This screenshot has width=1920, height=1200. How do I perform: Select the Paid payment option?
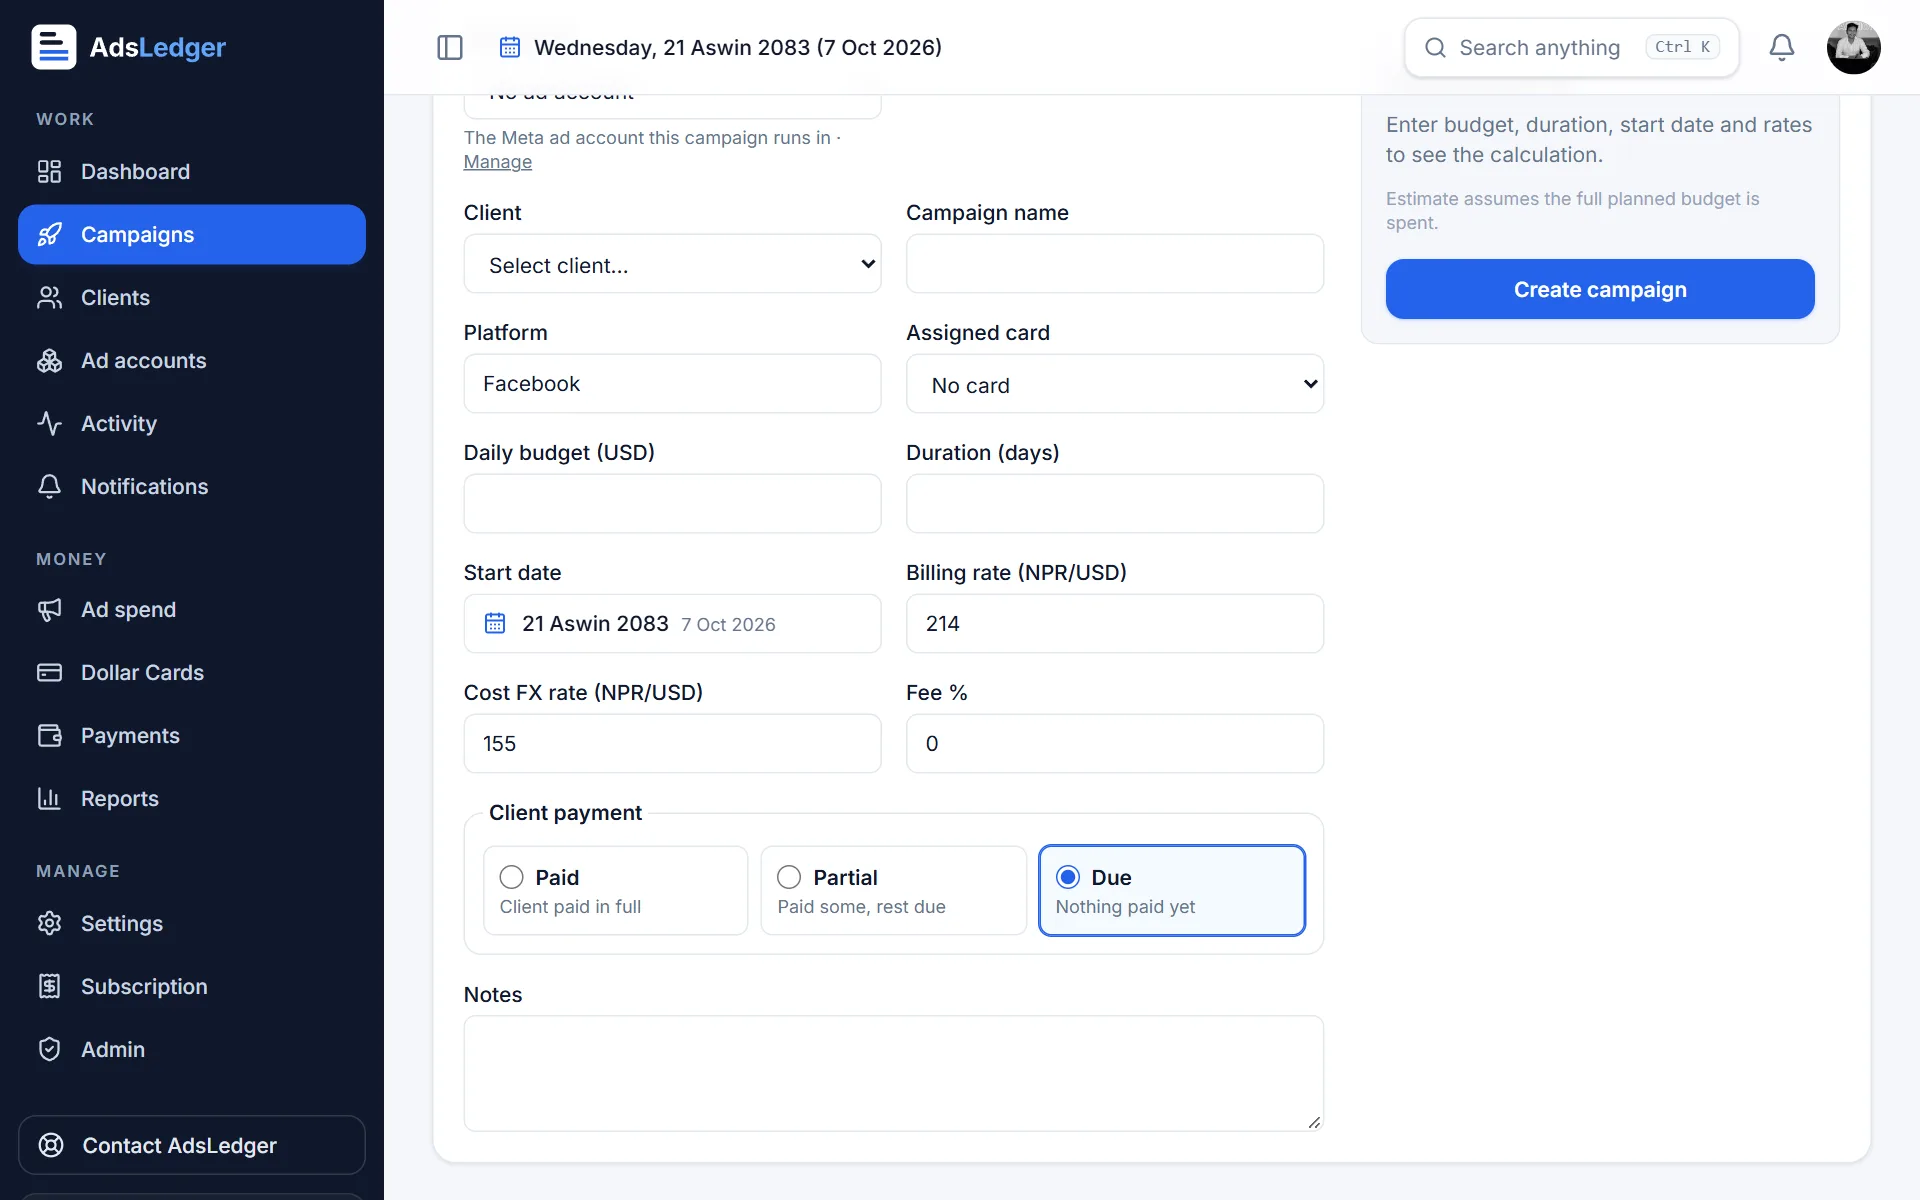[x=615, y=890]
